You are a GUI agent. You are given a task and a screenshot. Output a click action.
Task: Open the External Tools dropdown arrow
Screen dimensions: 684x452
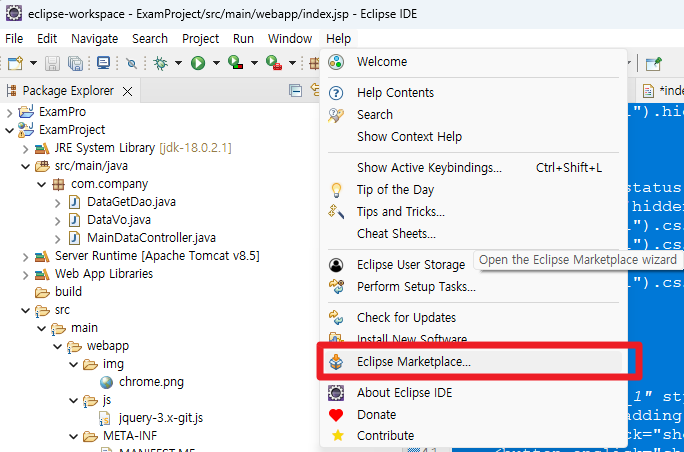(292, 64)
